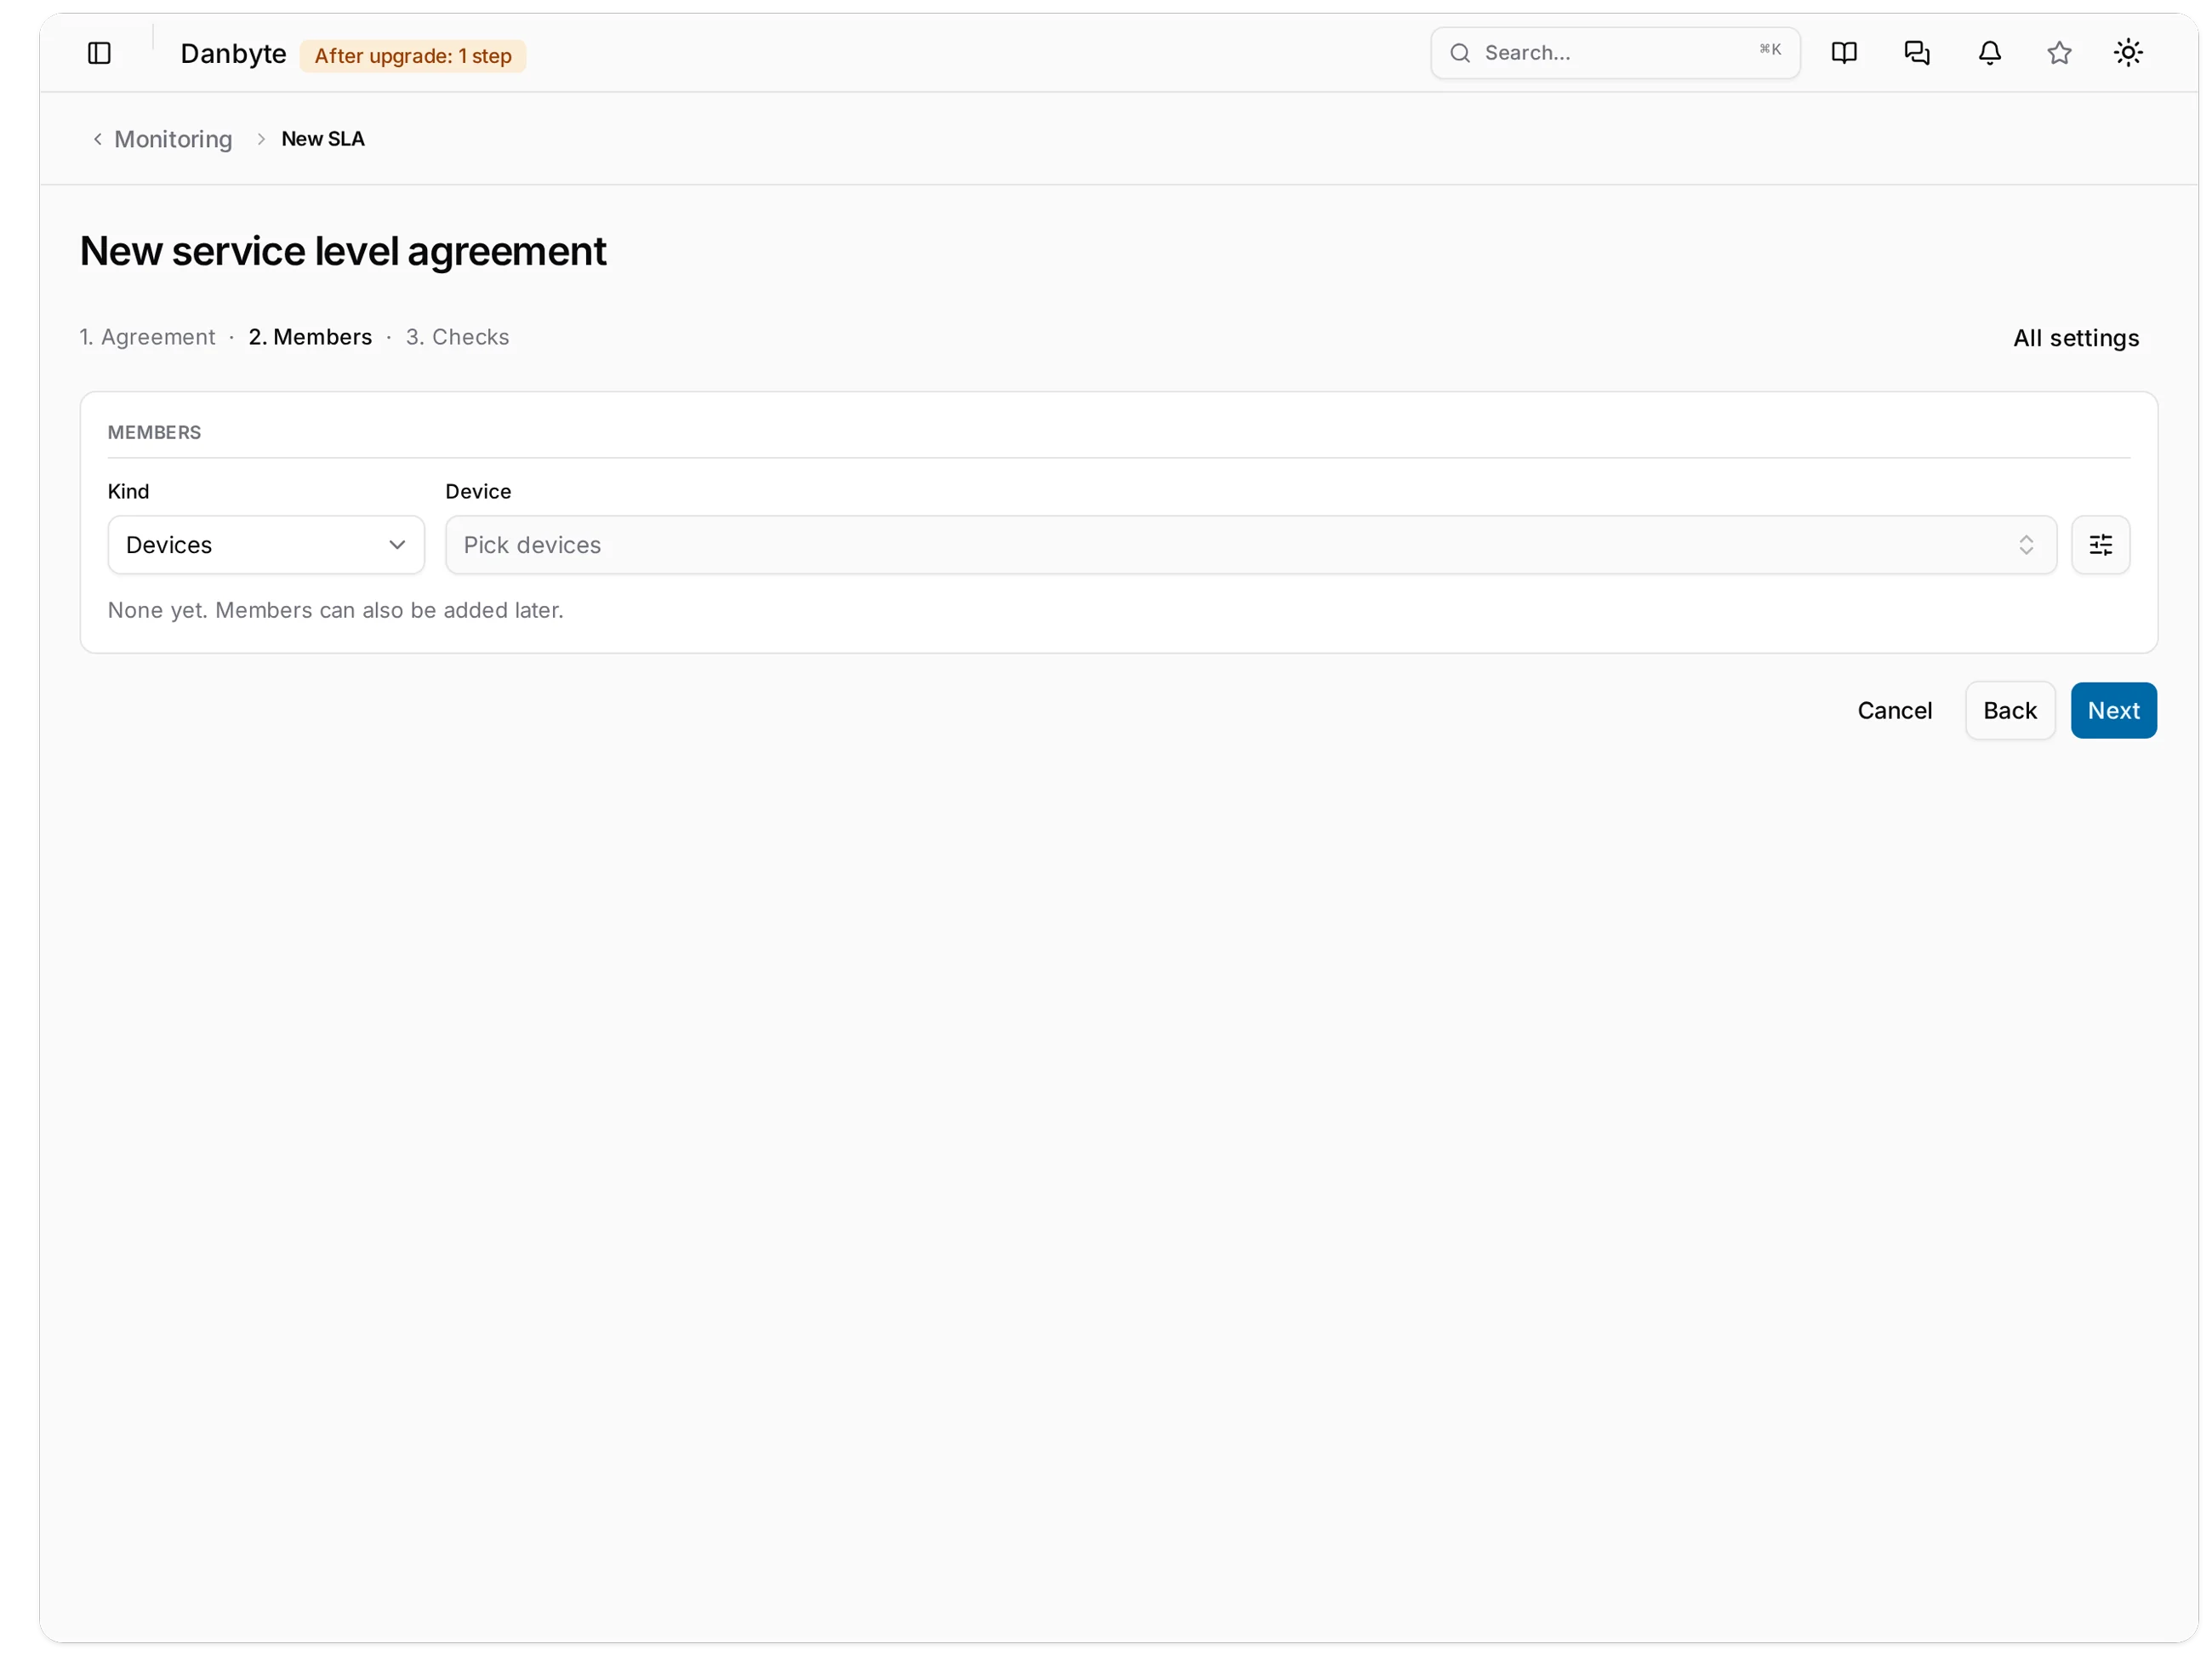Go to step 1. Agreement
This screenshot has height=1656, width=2212.
(x=147, y=337)
